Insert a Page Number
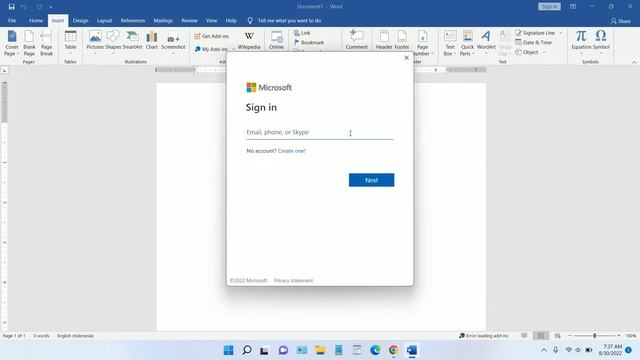The width and height of the screenshot is (640, 360). (x=422, y=43)
